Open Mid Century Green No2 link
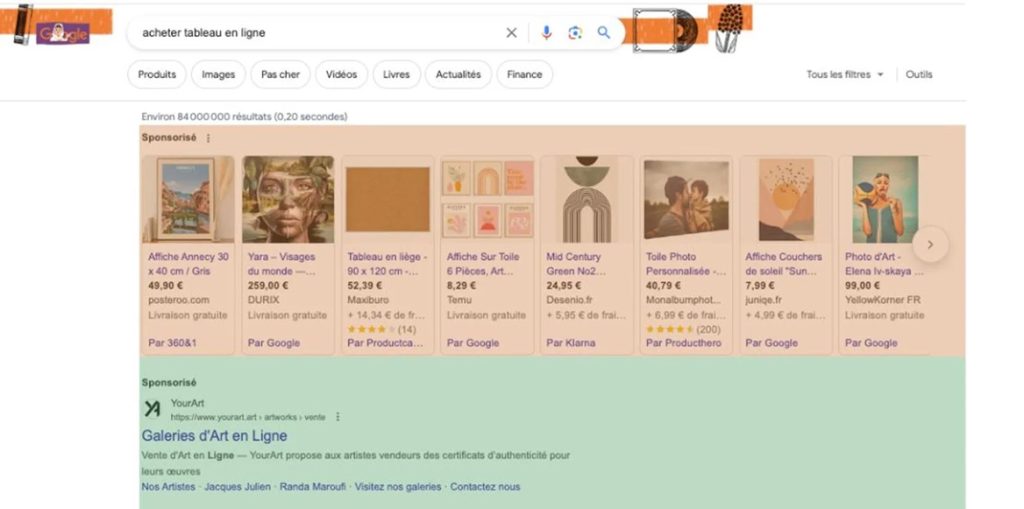Viewport: 1024px width, 509px height. [576, 264]
